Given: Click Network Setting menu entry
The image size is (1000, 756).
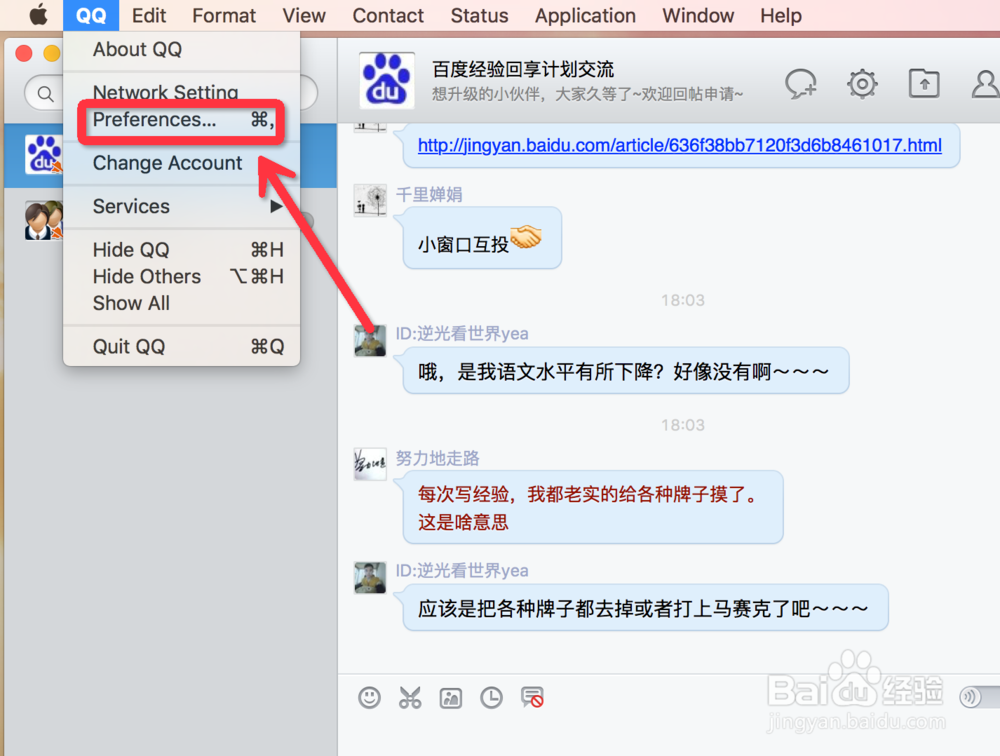Looking at the screenshot, I should (164, 92).
